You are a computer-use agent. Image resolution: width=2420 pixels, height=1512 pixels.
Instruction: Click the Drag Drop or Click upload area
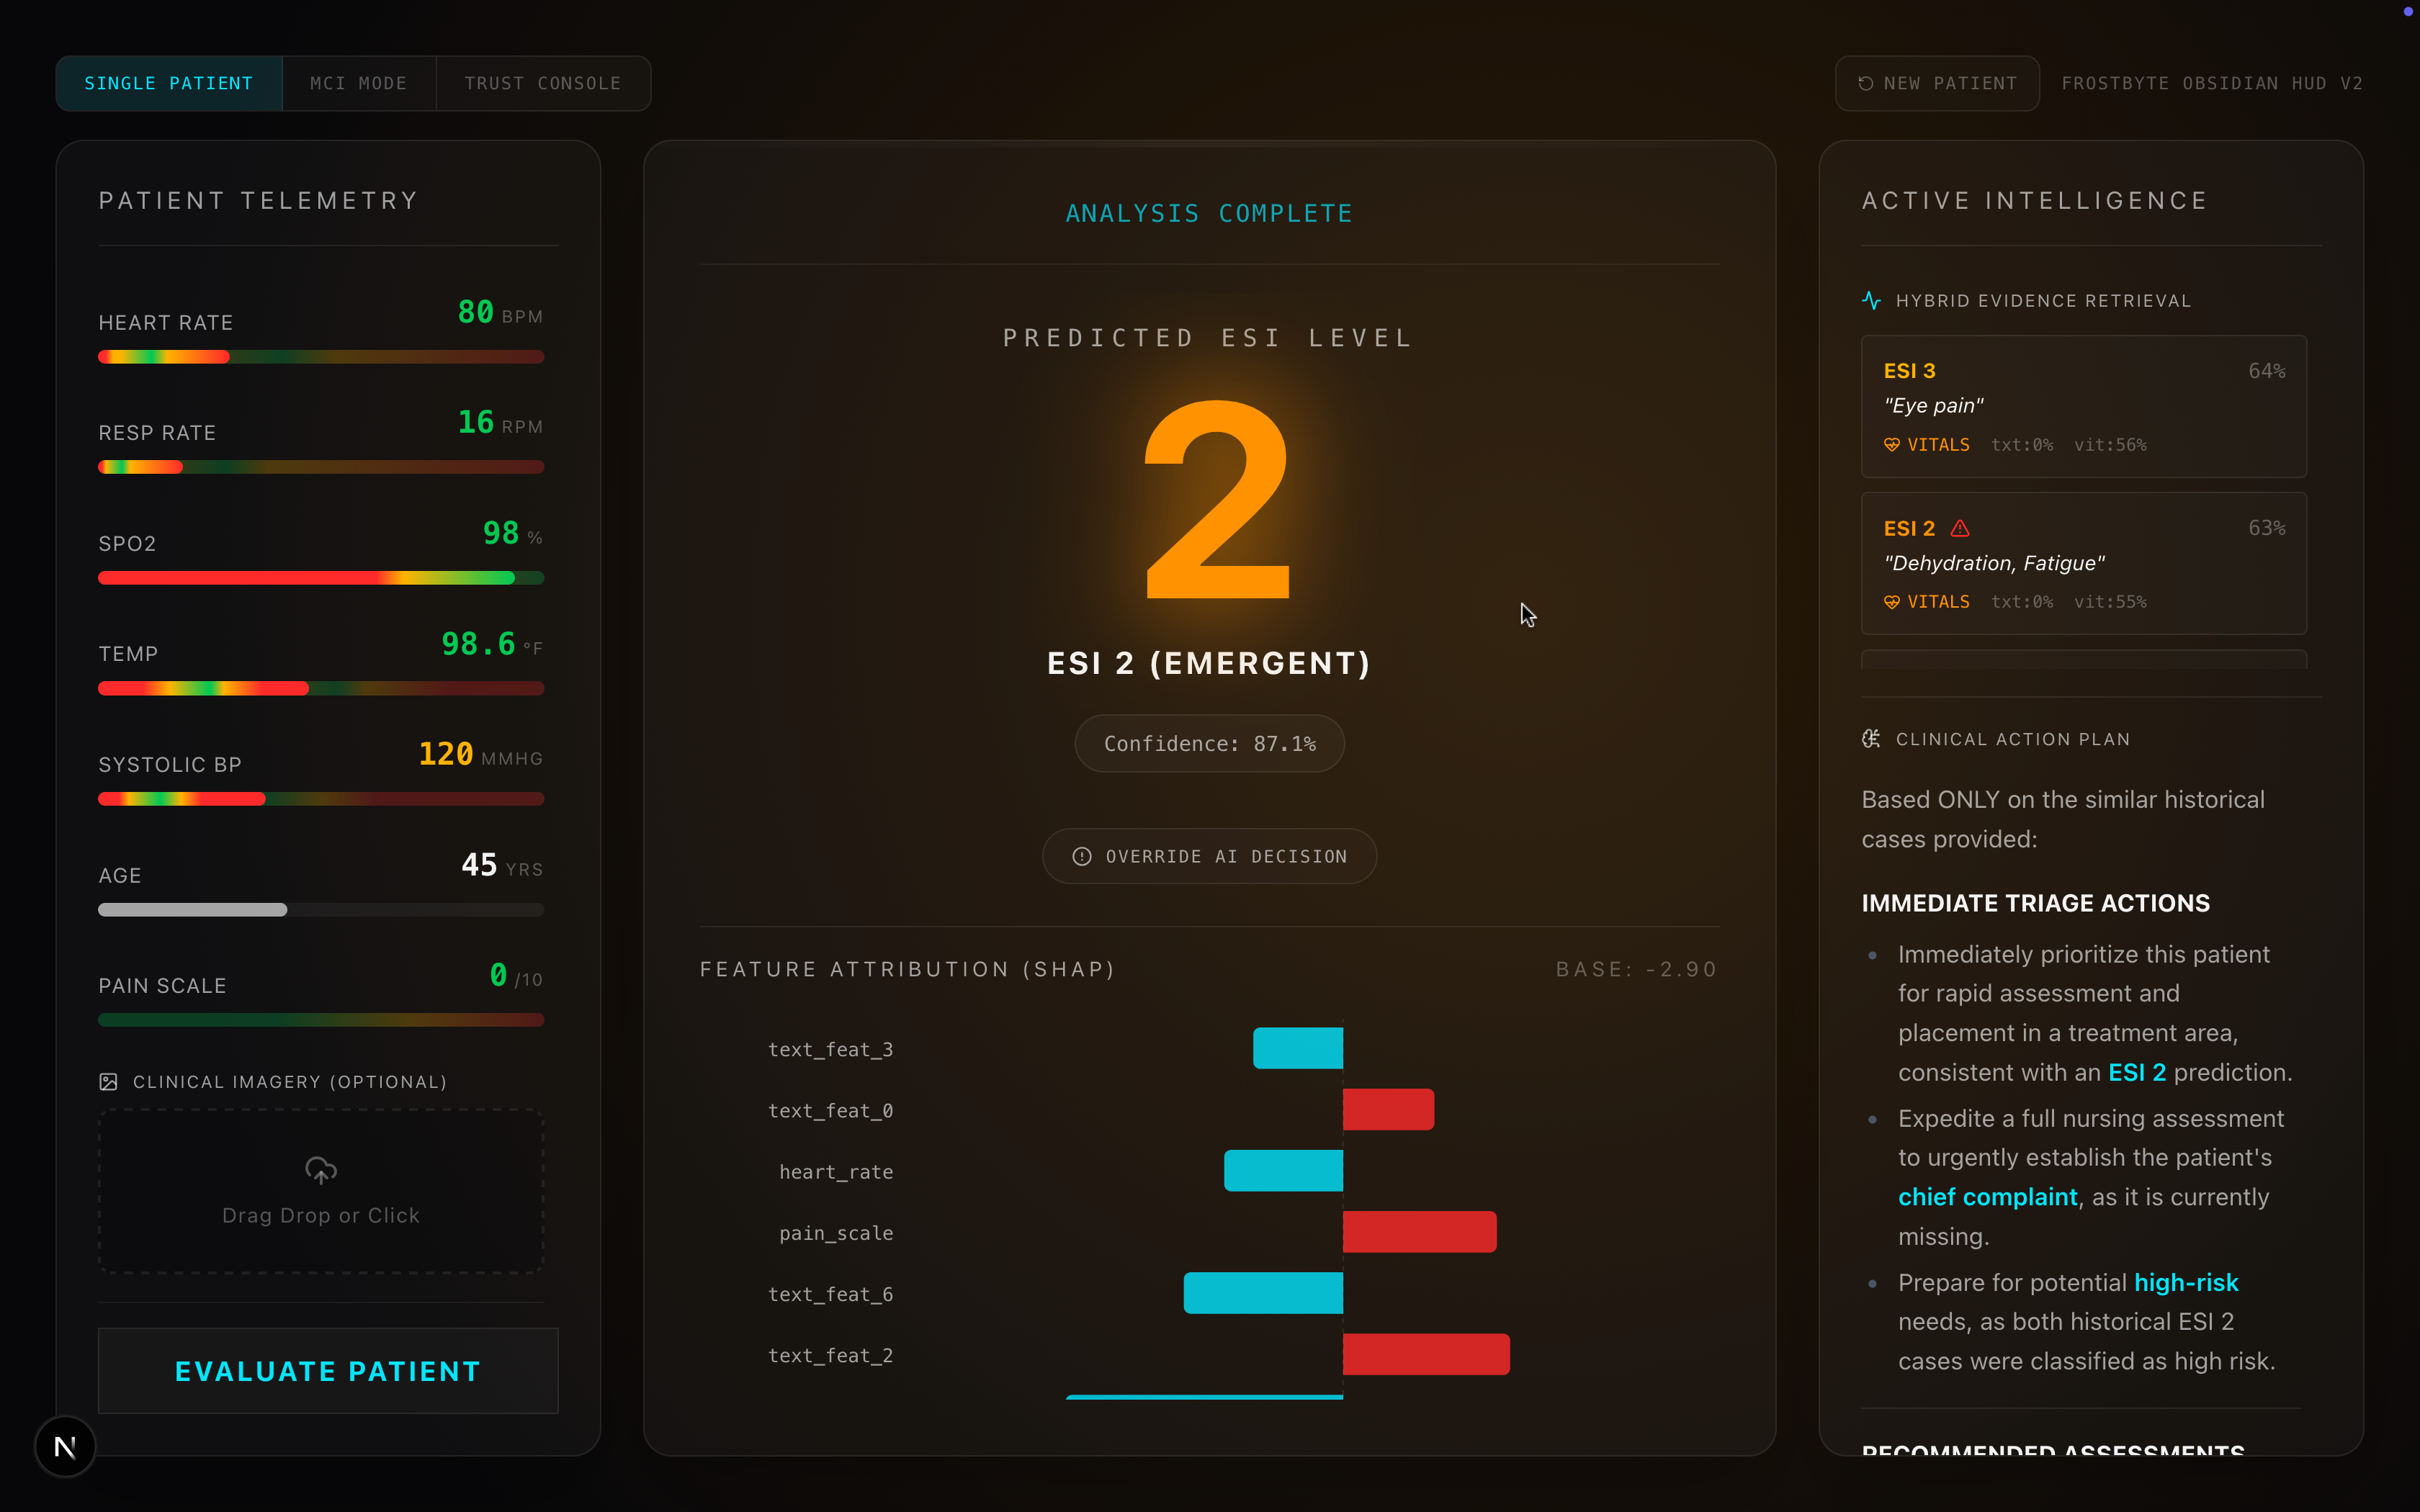click(320, 1191)
